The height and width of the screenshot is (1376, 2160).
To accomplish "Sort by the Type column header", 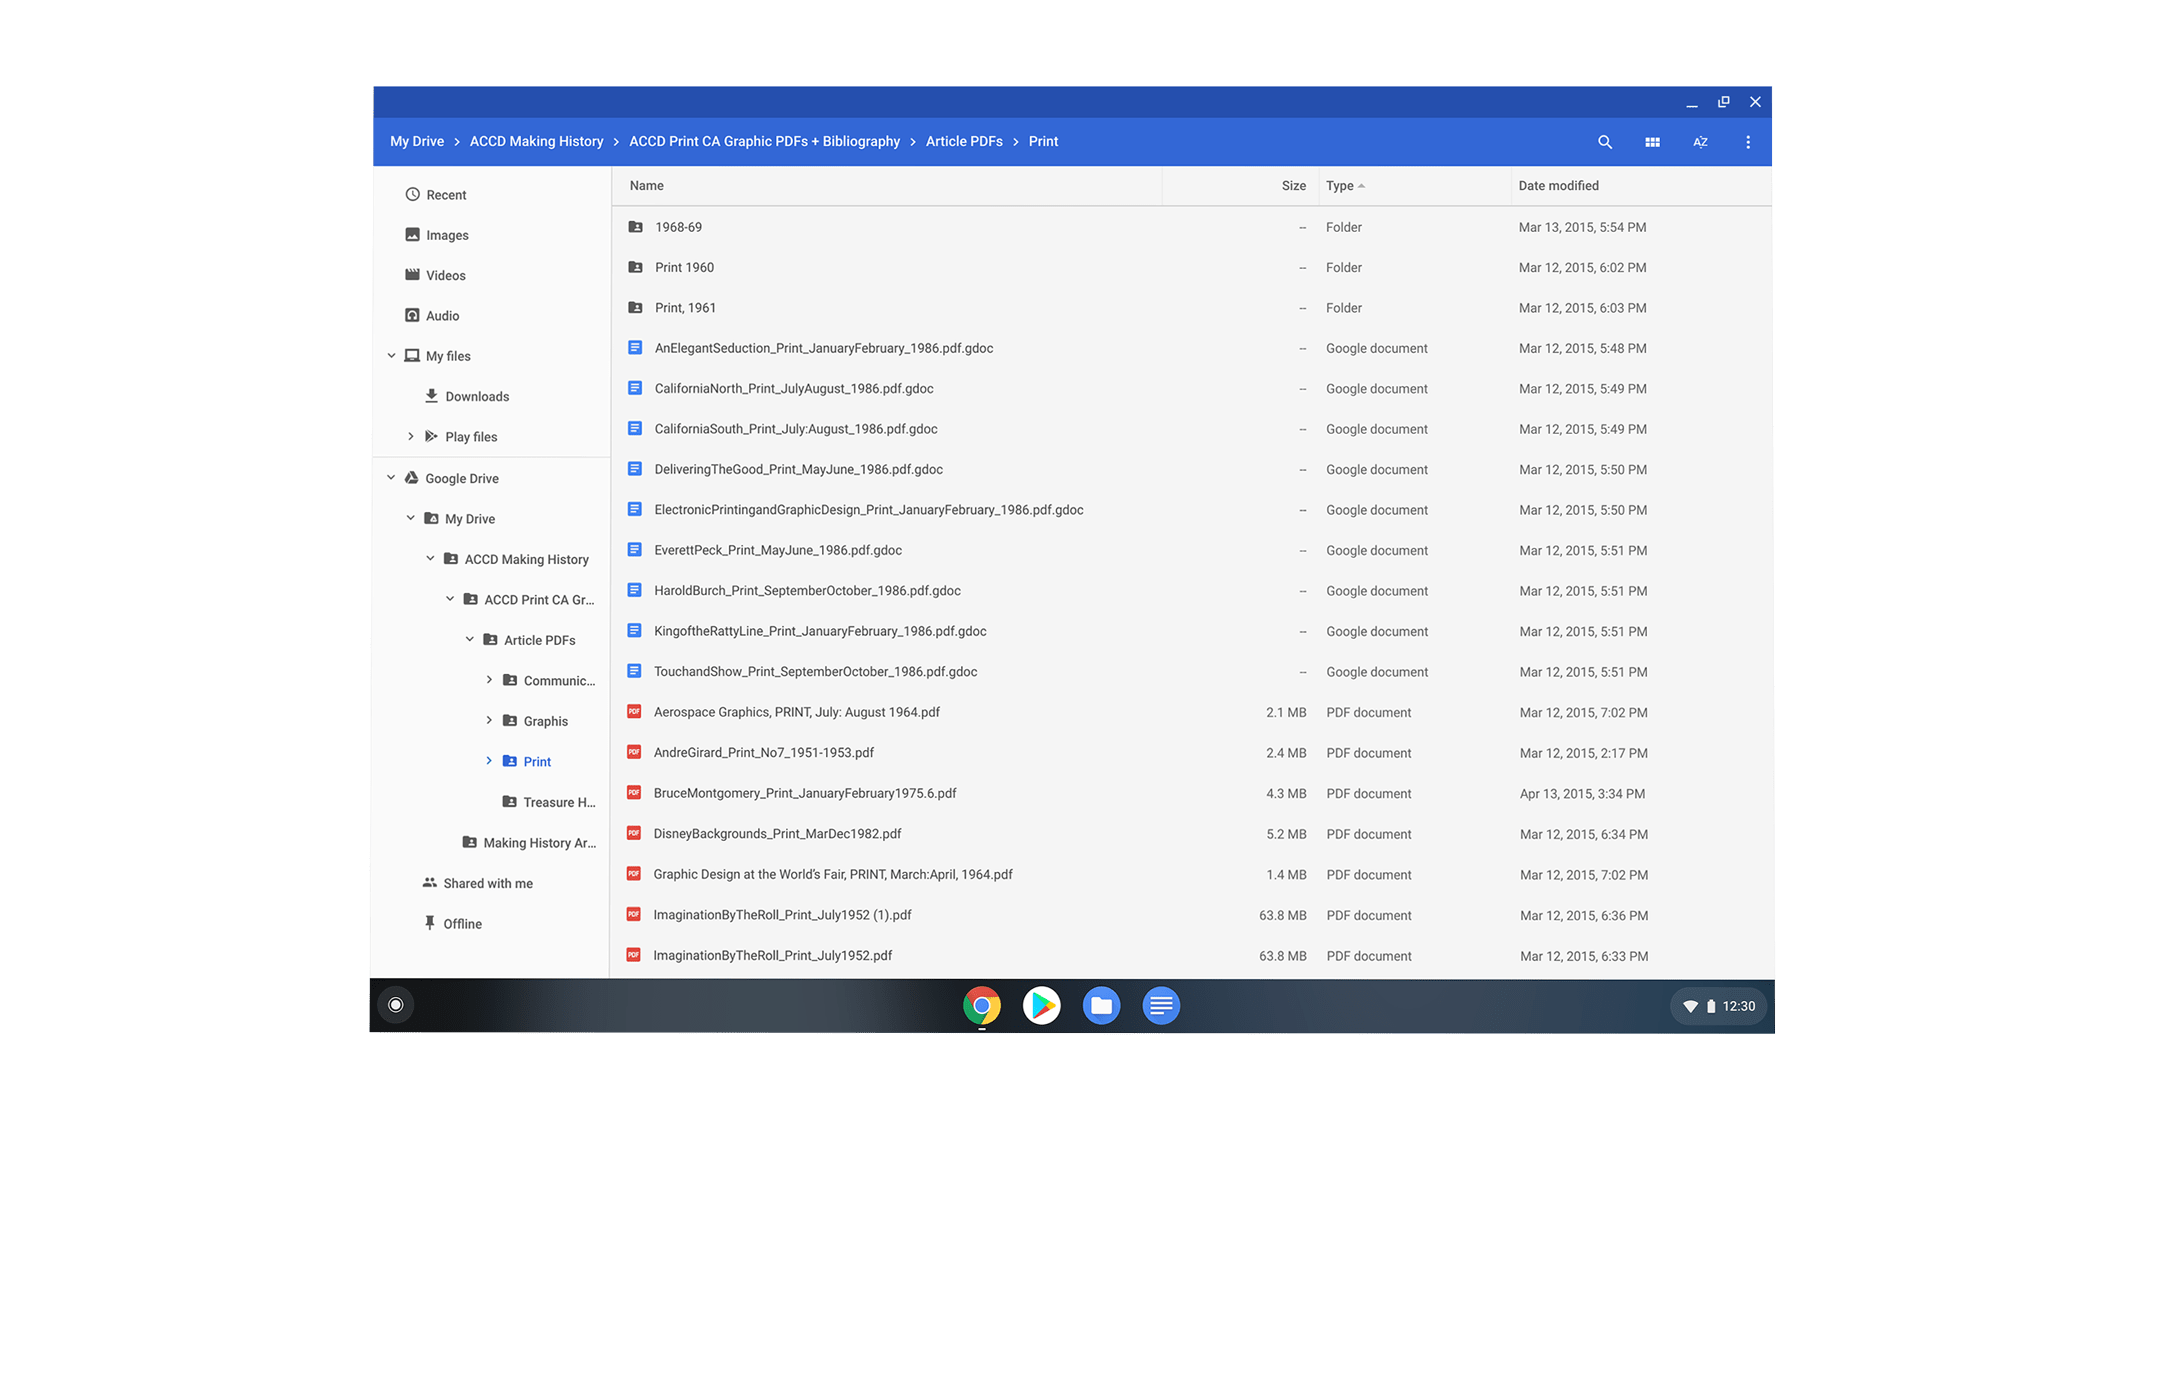I will coord(1340,186).
